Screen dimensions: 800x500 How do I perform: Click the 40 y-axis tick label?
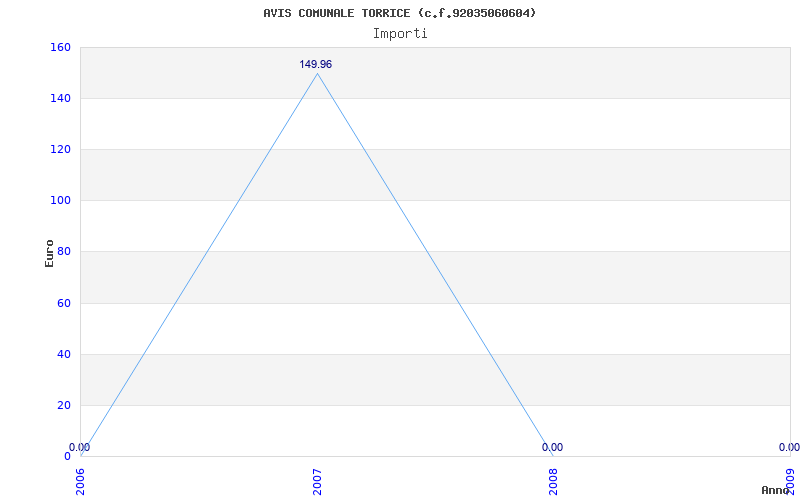tap(63, 355)
